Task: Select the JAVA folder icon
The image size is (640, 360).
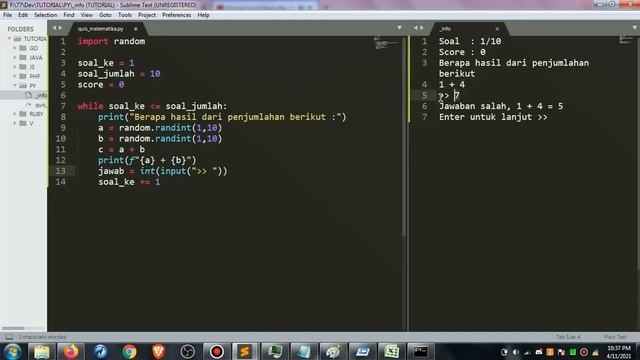Action: tap(23, 58)
